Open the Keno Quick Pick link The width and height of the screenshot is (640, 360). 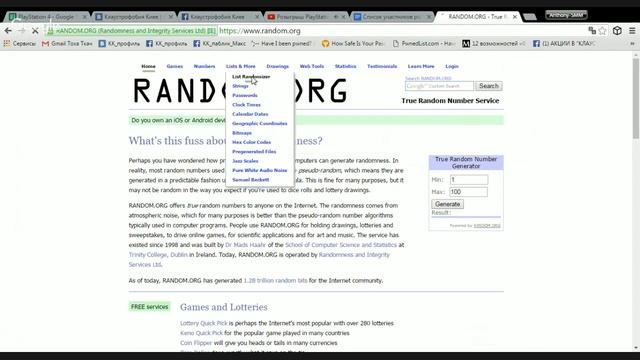click(x=202, y=333)
